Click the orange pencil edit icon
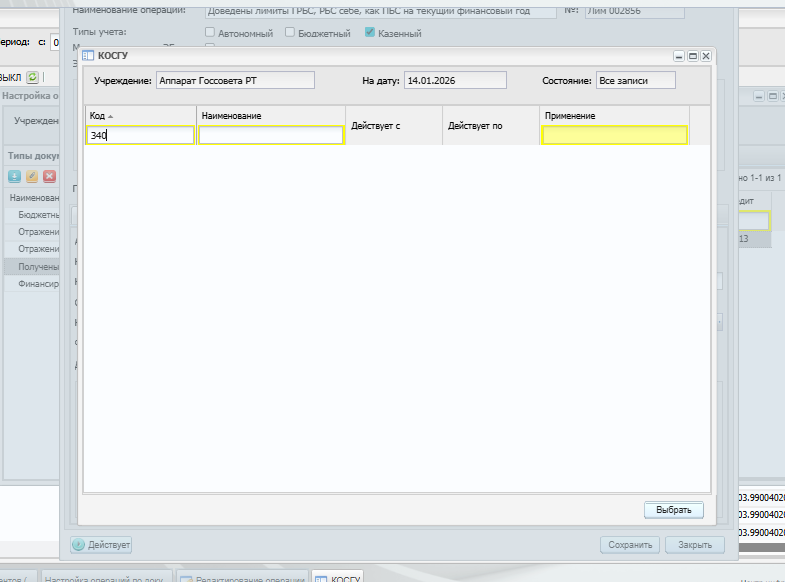The width and height of the screenshot is (785, 582). tap(32, 176)
